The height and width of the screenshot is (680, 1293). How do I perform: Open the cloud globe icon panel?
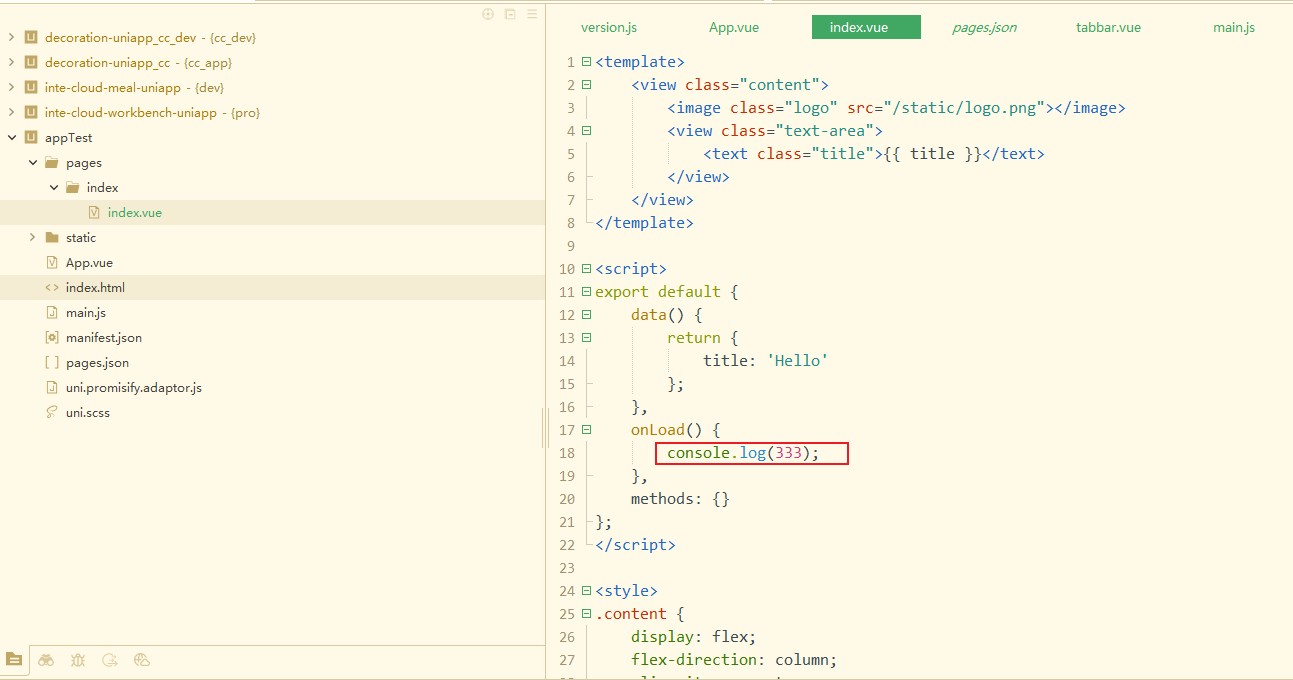142,660
